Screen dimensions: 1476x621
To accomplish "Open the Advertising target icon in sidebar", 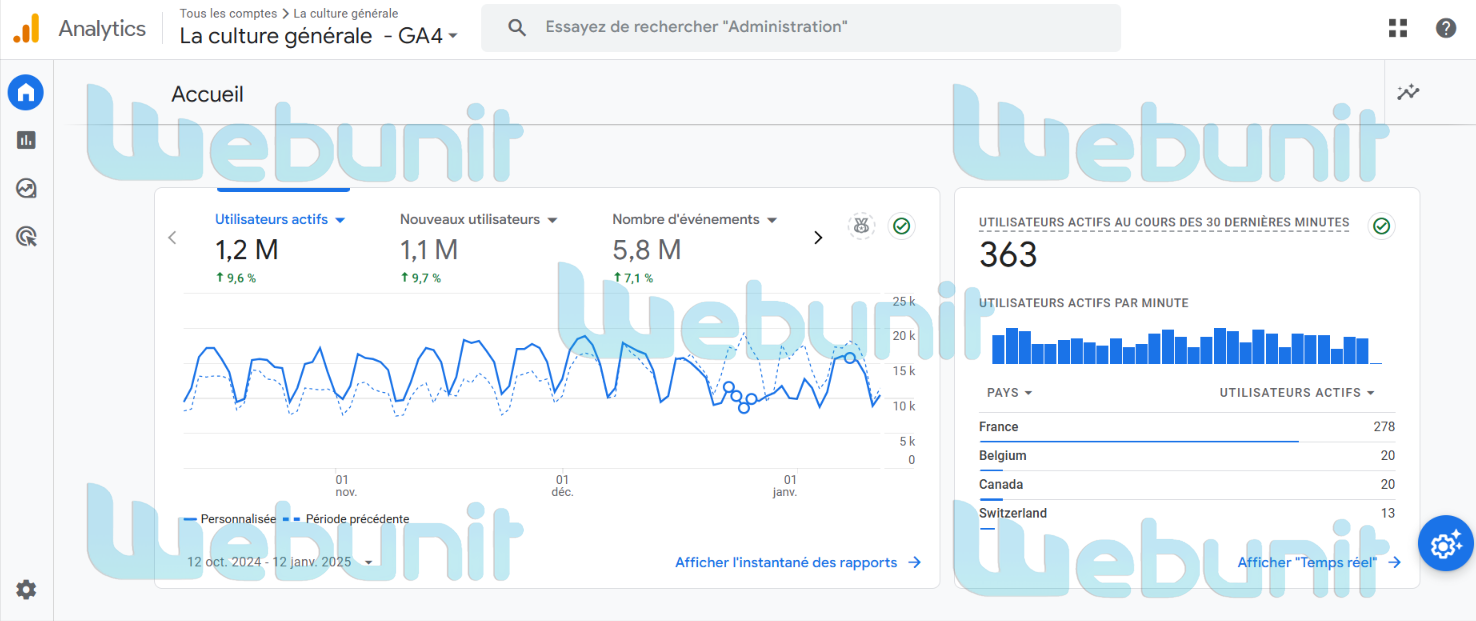I will point(26,237).
